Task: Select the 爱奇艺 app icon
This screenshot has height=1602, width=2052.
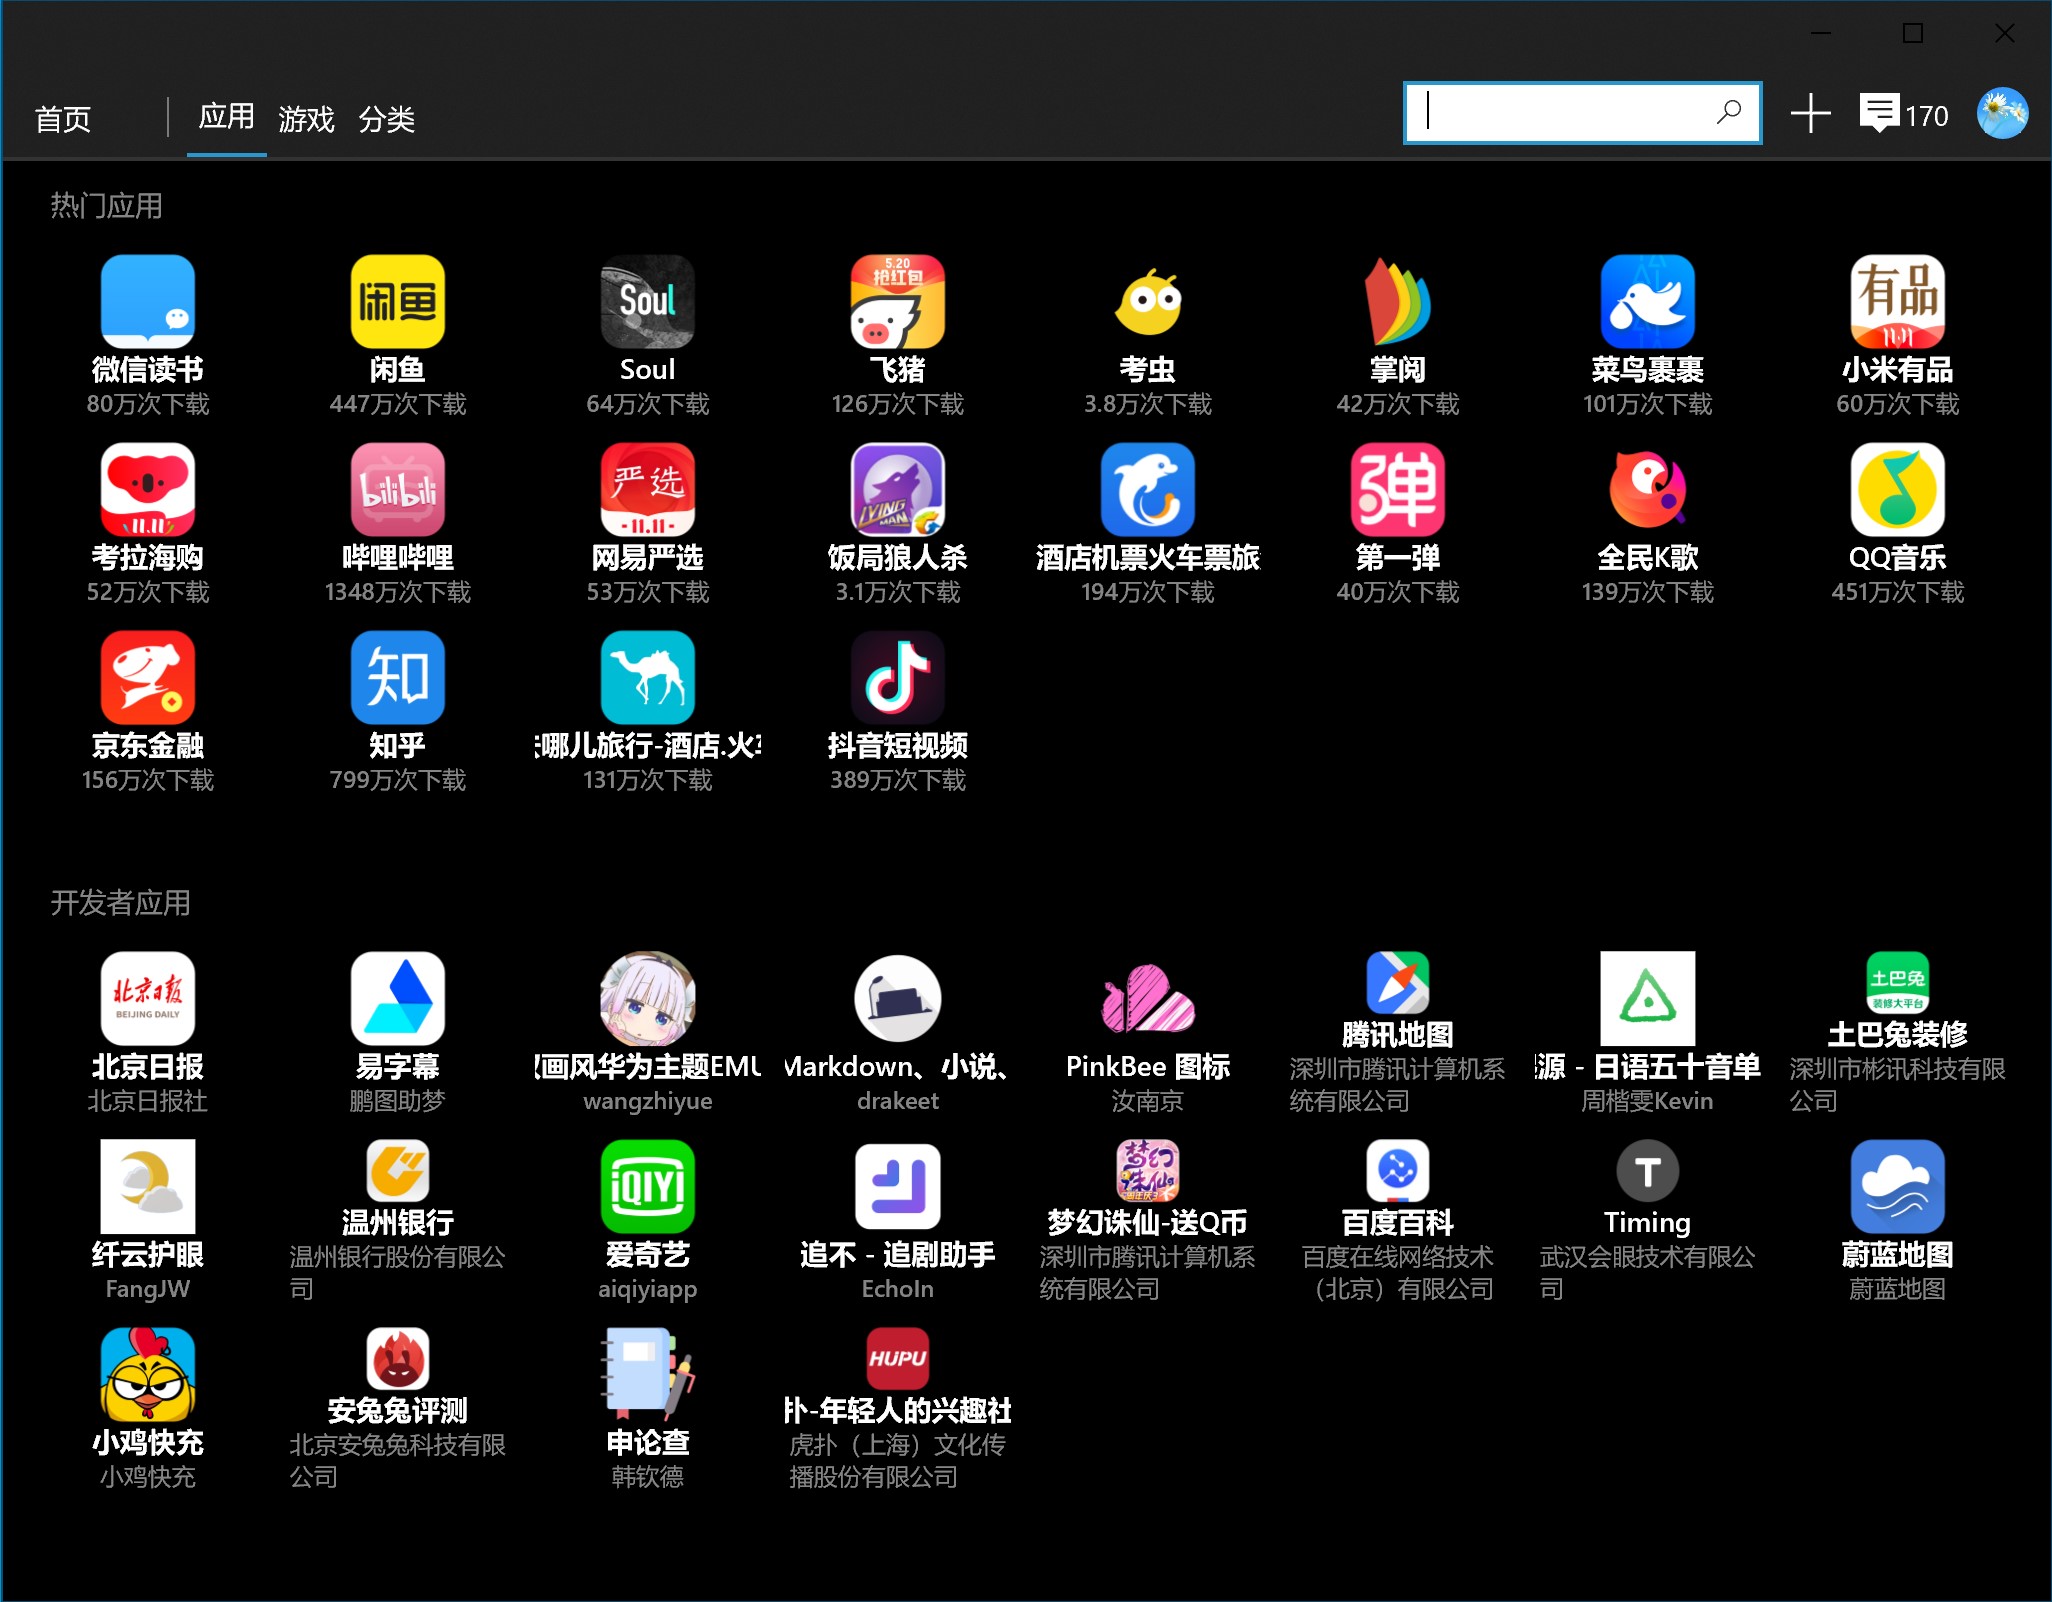Action: pos(647,1186)
